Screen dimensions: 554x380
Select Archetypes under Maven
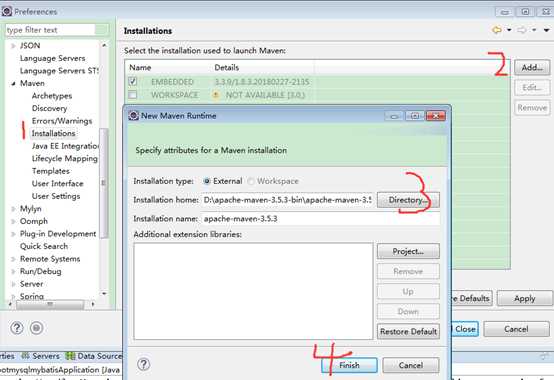click(52, 96)
